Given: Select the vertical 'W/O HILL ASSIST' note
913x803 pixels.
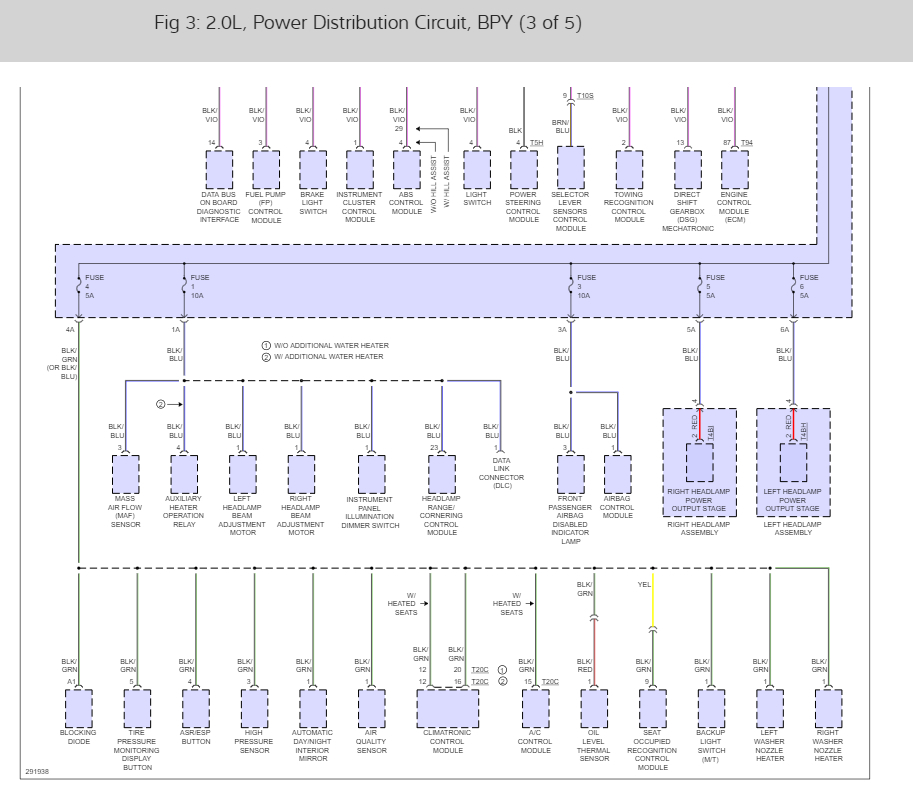Looking at the screenshot, I should pos(433,184).
